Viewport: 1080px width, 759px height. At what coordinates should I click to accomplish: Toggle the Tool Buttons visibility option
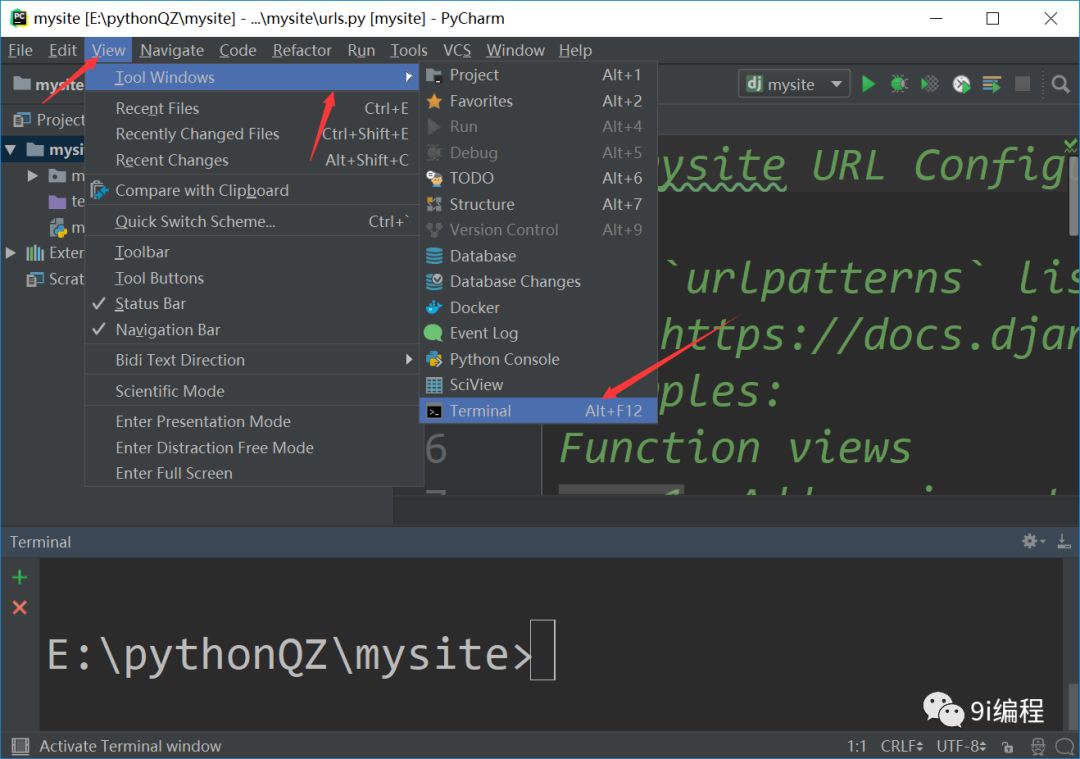click(x=252, y=278)
